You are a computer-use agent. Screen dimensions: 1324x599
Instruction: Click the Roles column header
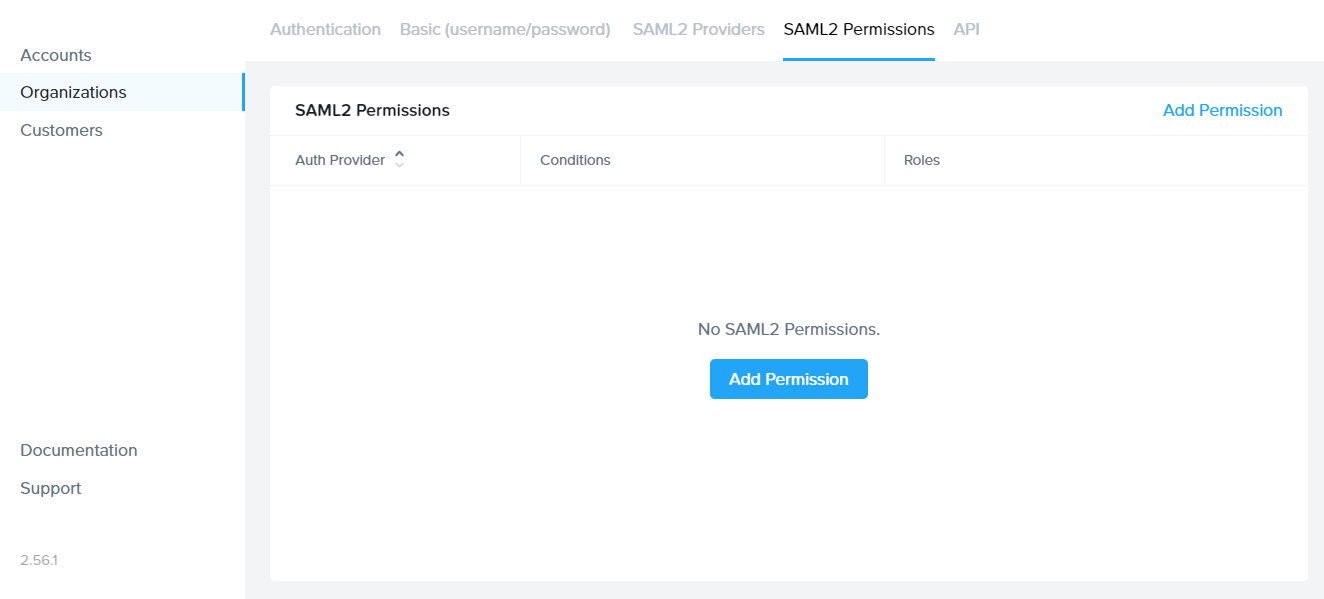921,160
